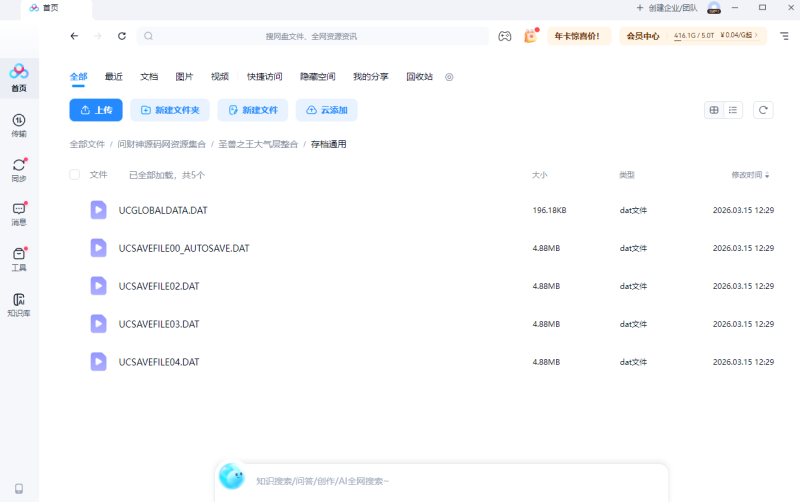Open the 知识库 knowledge base in sidebar
This screenshot has height=502, width=800.
(19, 305)
